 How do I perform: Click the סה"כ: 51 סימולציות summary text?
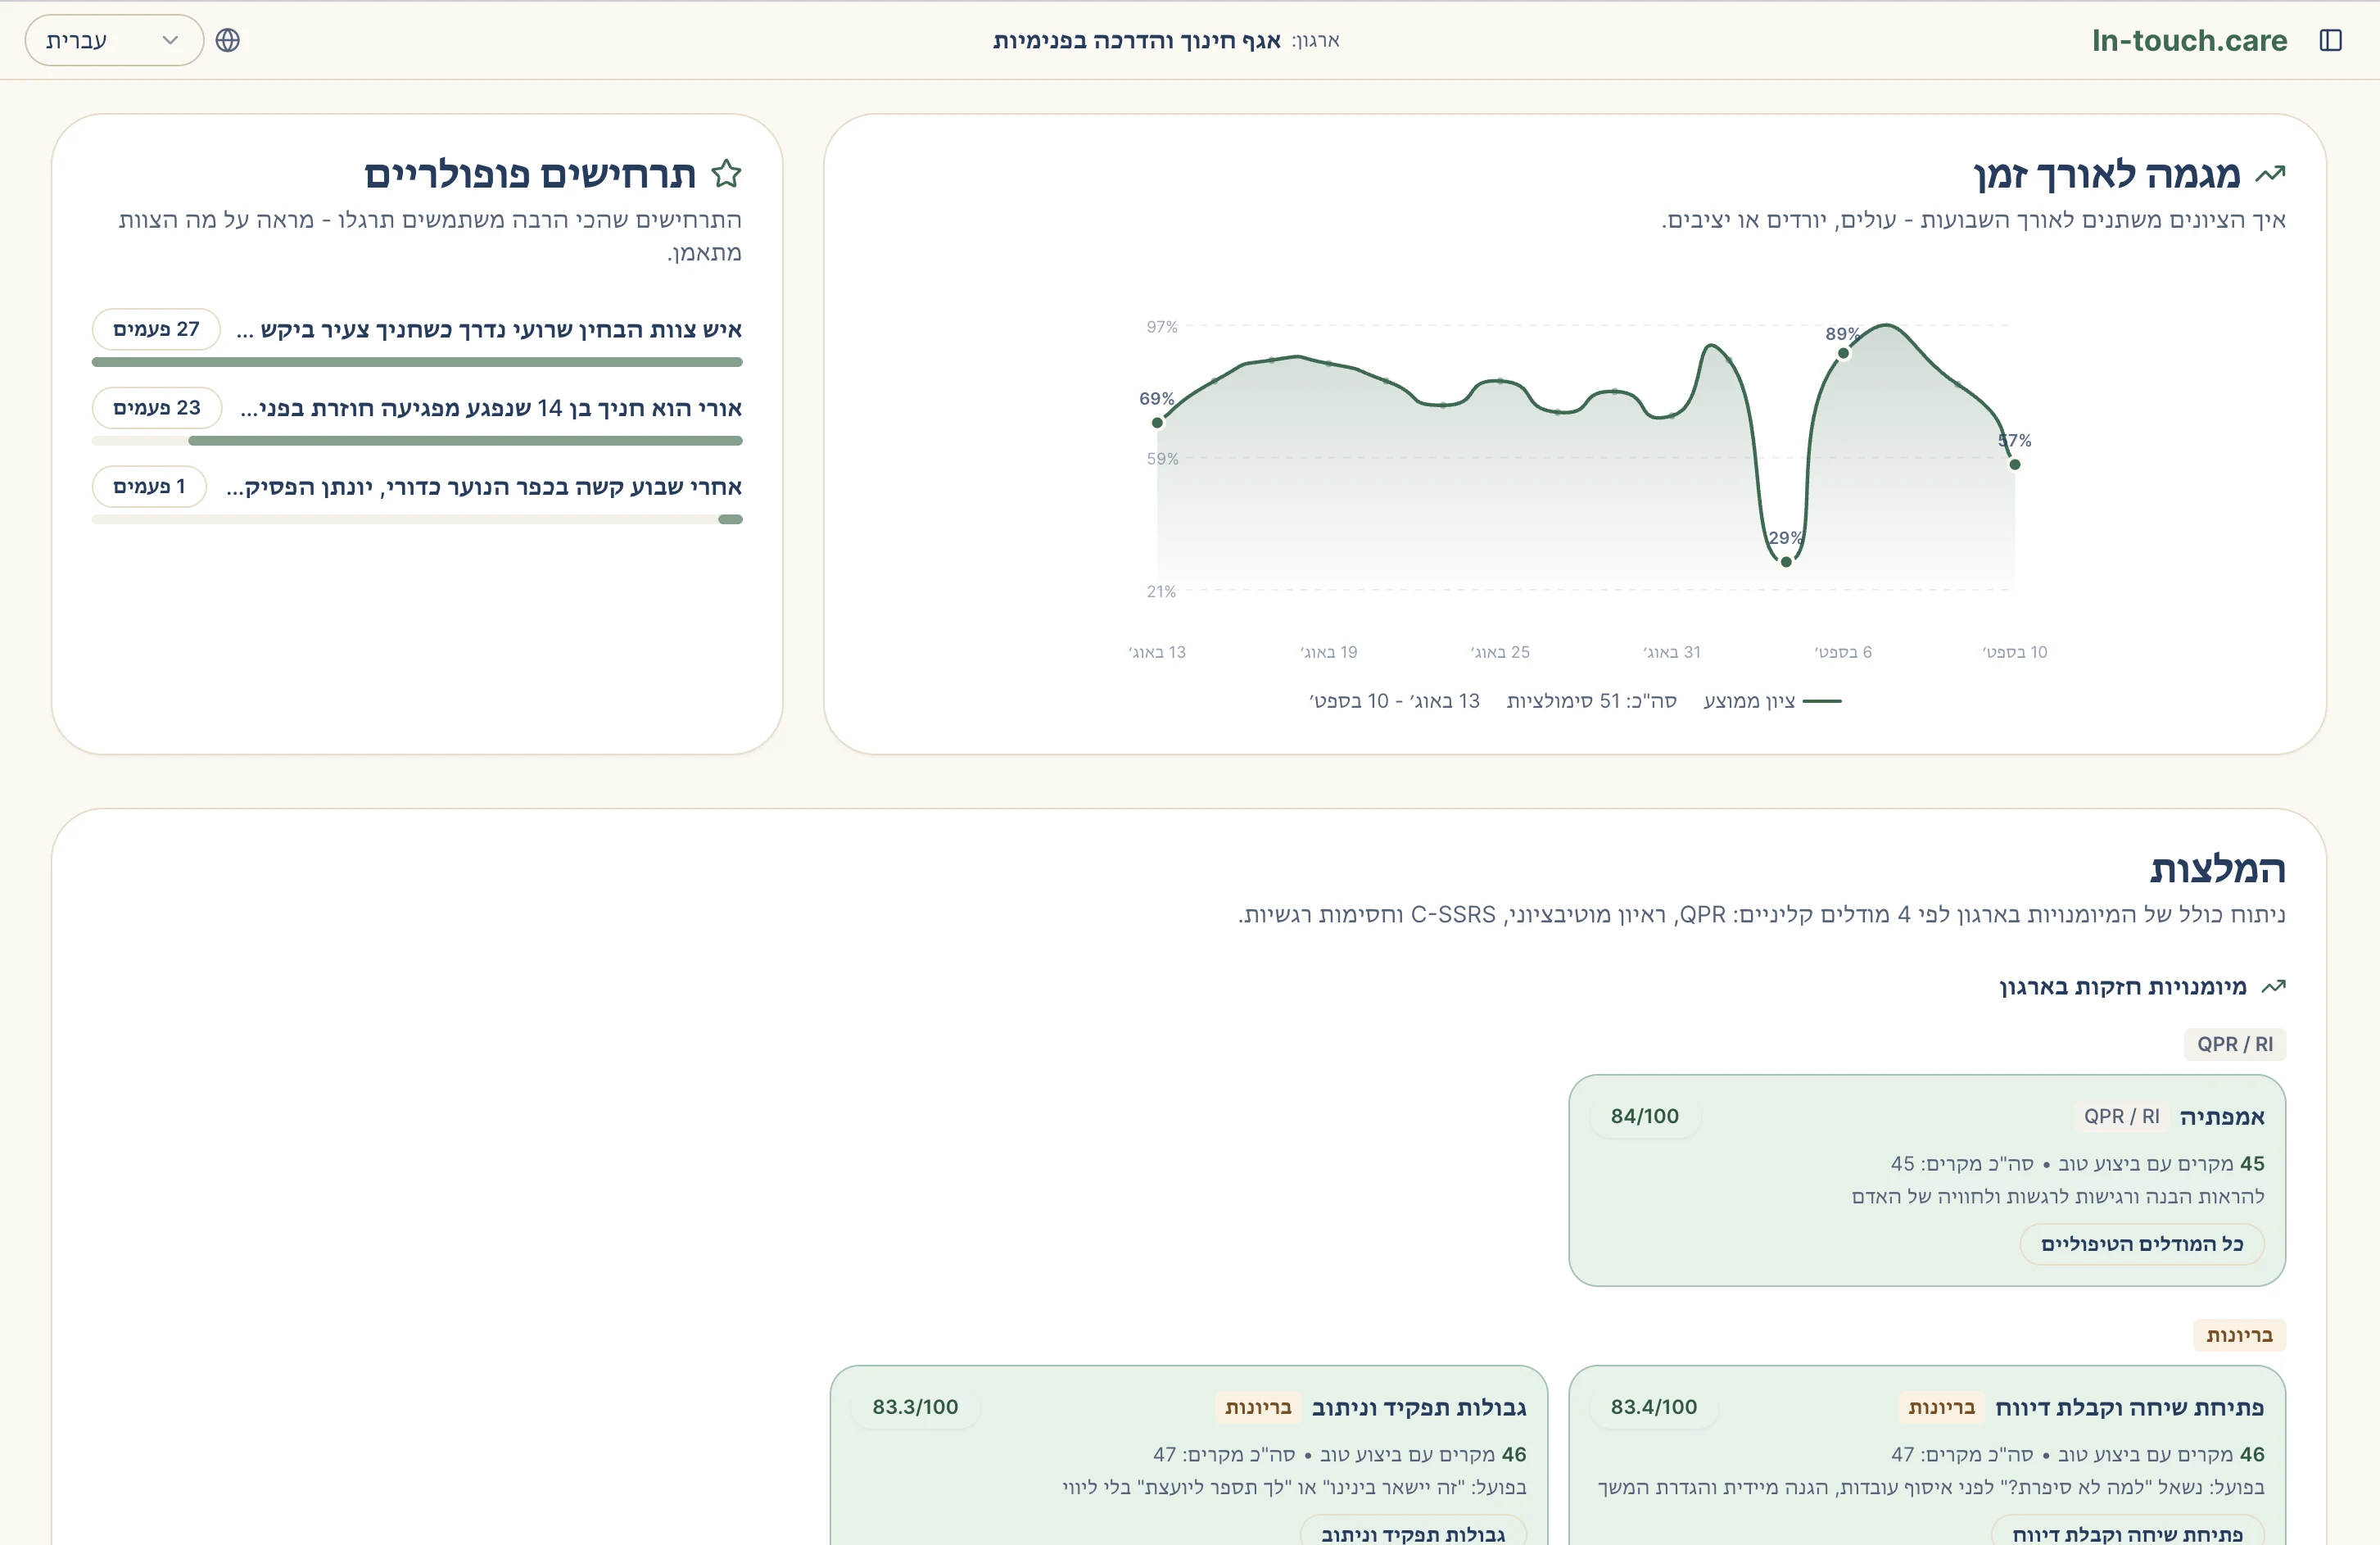[x=1592, y=701]
